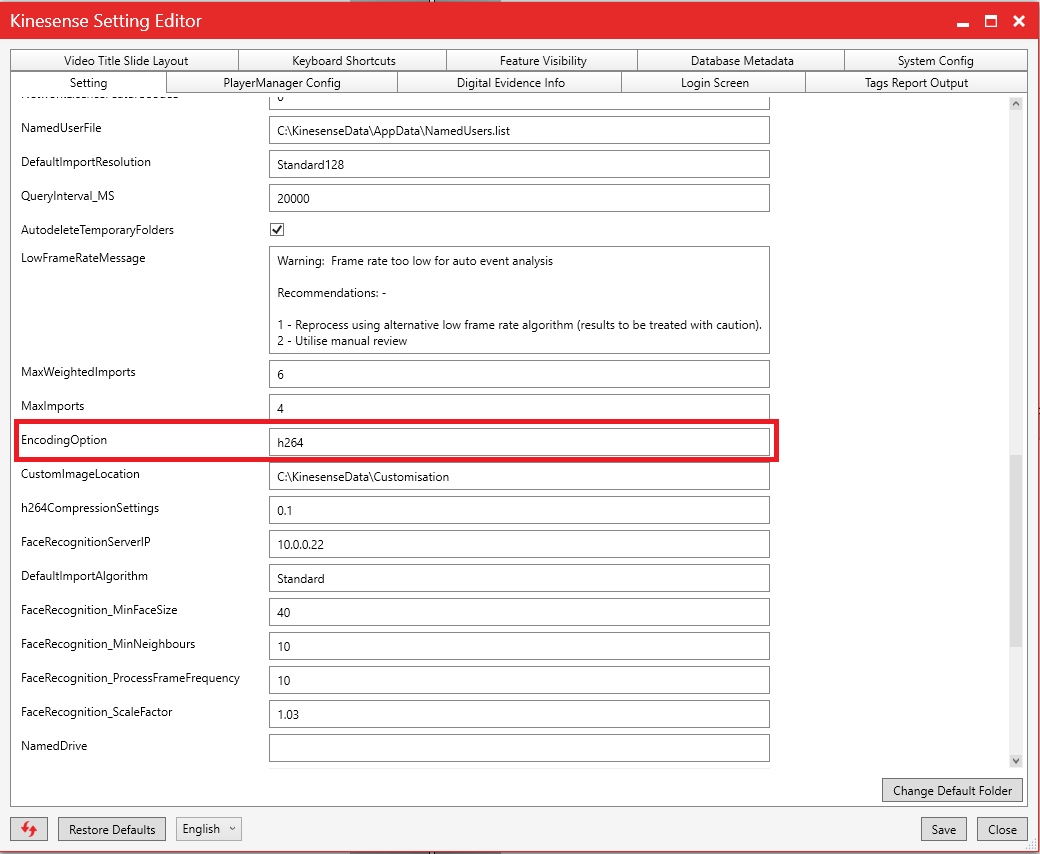Screen dimensions: 1040x854
Task: Switch to PlayerManager Config tab
Action: click(x=282, y=82)
